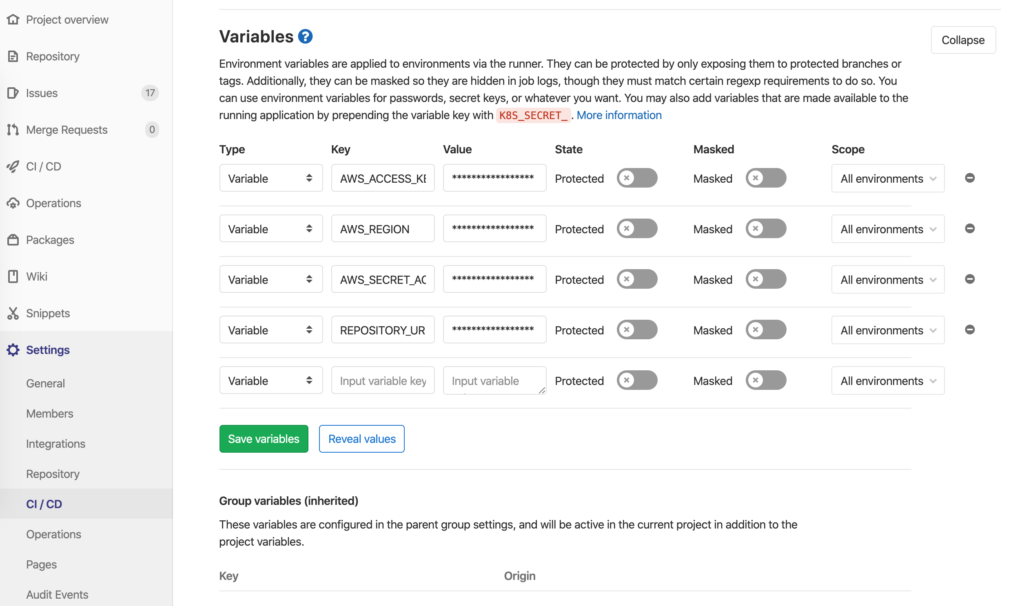Viewport: 1024px width, 606px height.
Task: Open Audit Events settings page
Action: [x=57, y=594]
